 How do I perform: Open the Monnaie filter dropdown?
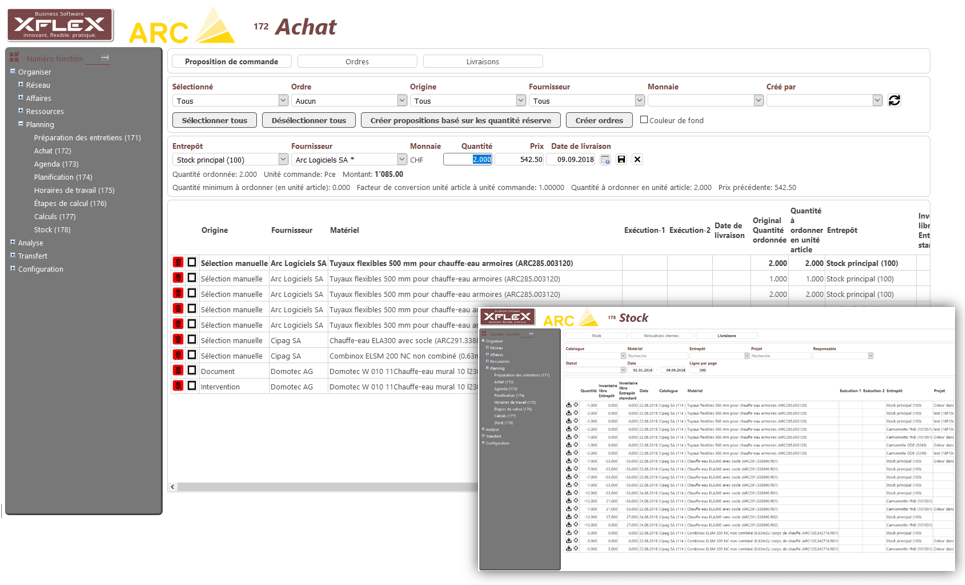point(705,101)
